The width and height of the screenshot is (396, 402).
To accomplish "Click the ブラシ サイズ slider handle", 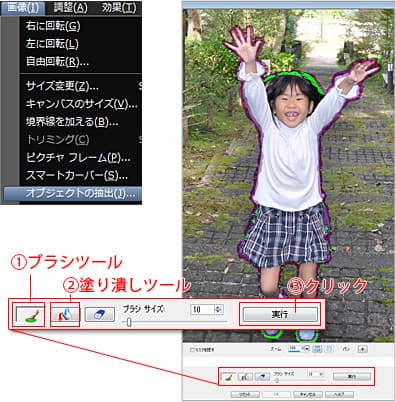I will point(129,322).
